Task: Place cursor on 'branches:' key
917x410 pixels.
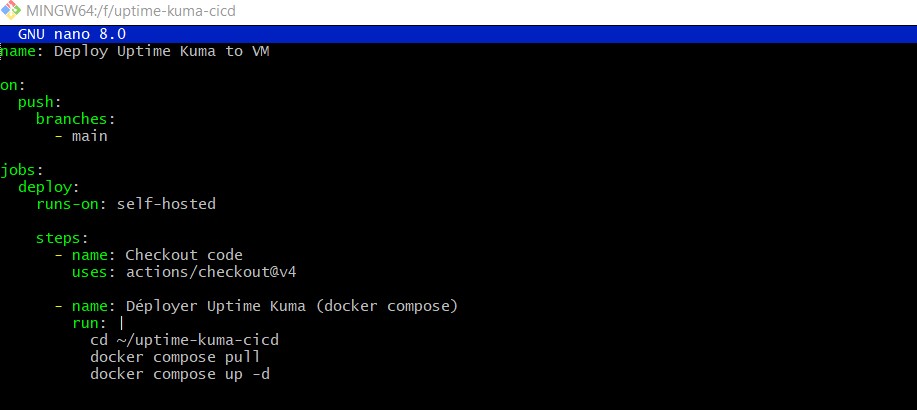Action: [x=76, y=119]
